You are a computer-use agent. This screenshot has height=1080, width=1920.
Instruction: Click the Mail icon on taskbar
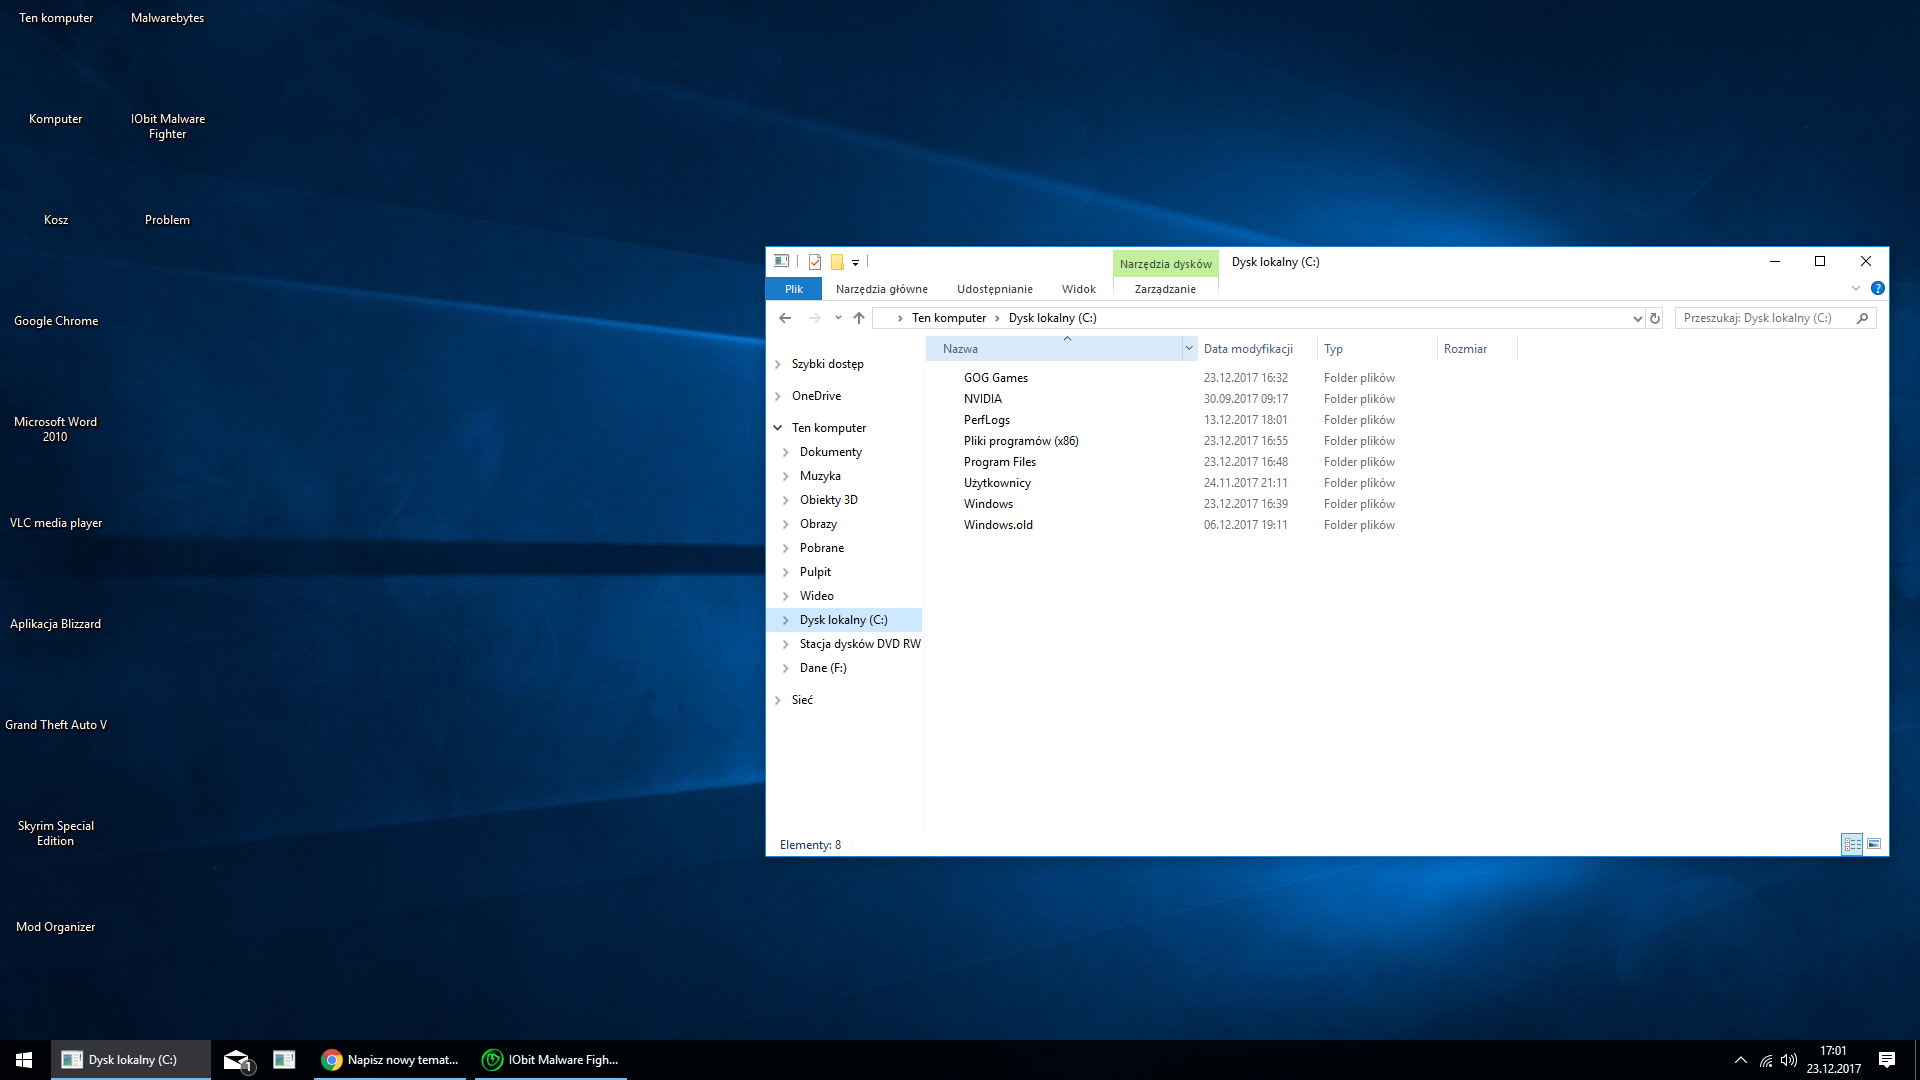(236, 1060)
